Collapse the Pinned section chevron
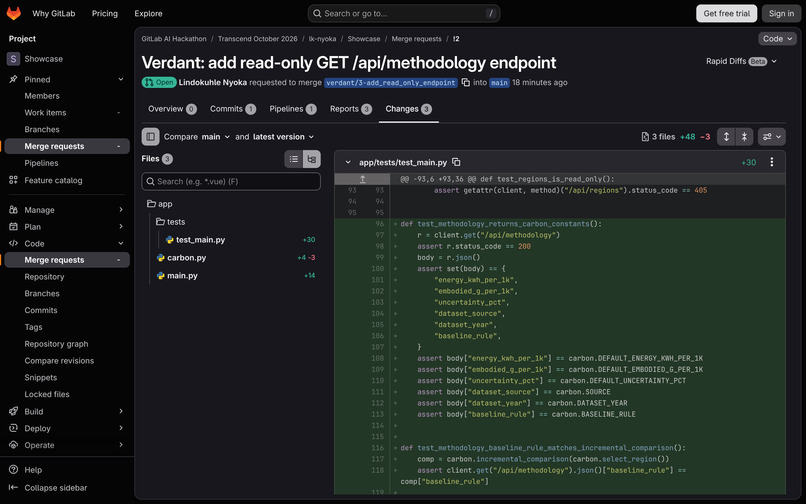806x504 pixels. click(x=121, y=79)
